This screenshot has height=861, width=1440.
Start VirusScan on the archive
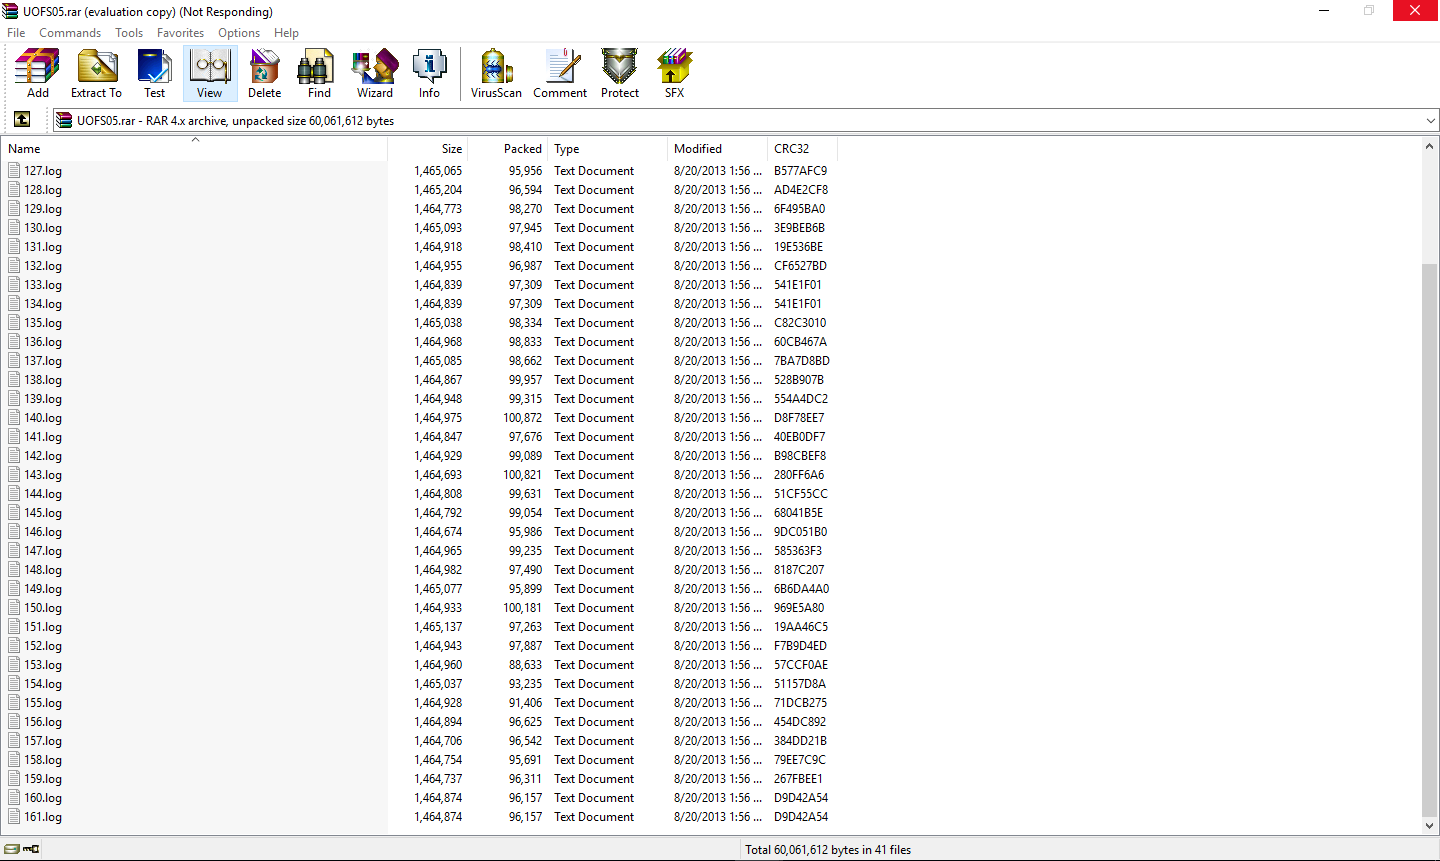point(496,74)
